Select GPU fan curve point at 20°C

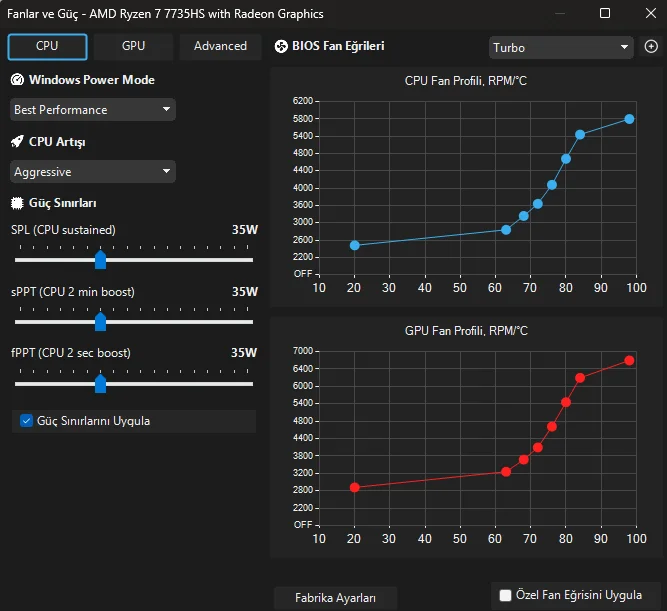354,487
